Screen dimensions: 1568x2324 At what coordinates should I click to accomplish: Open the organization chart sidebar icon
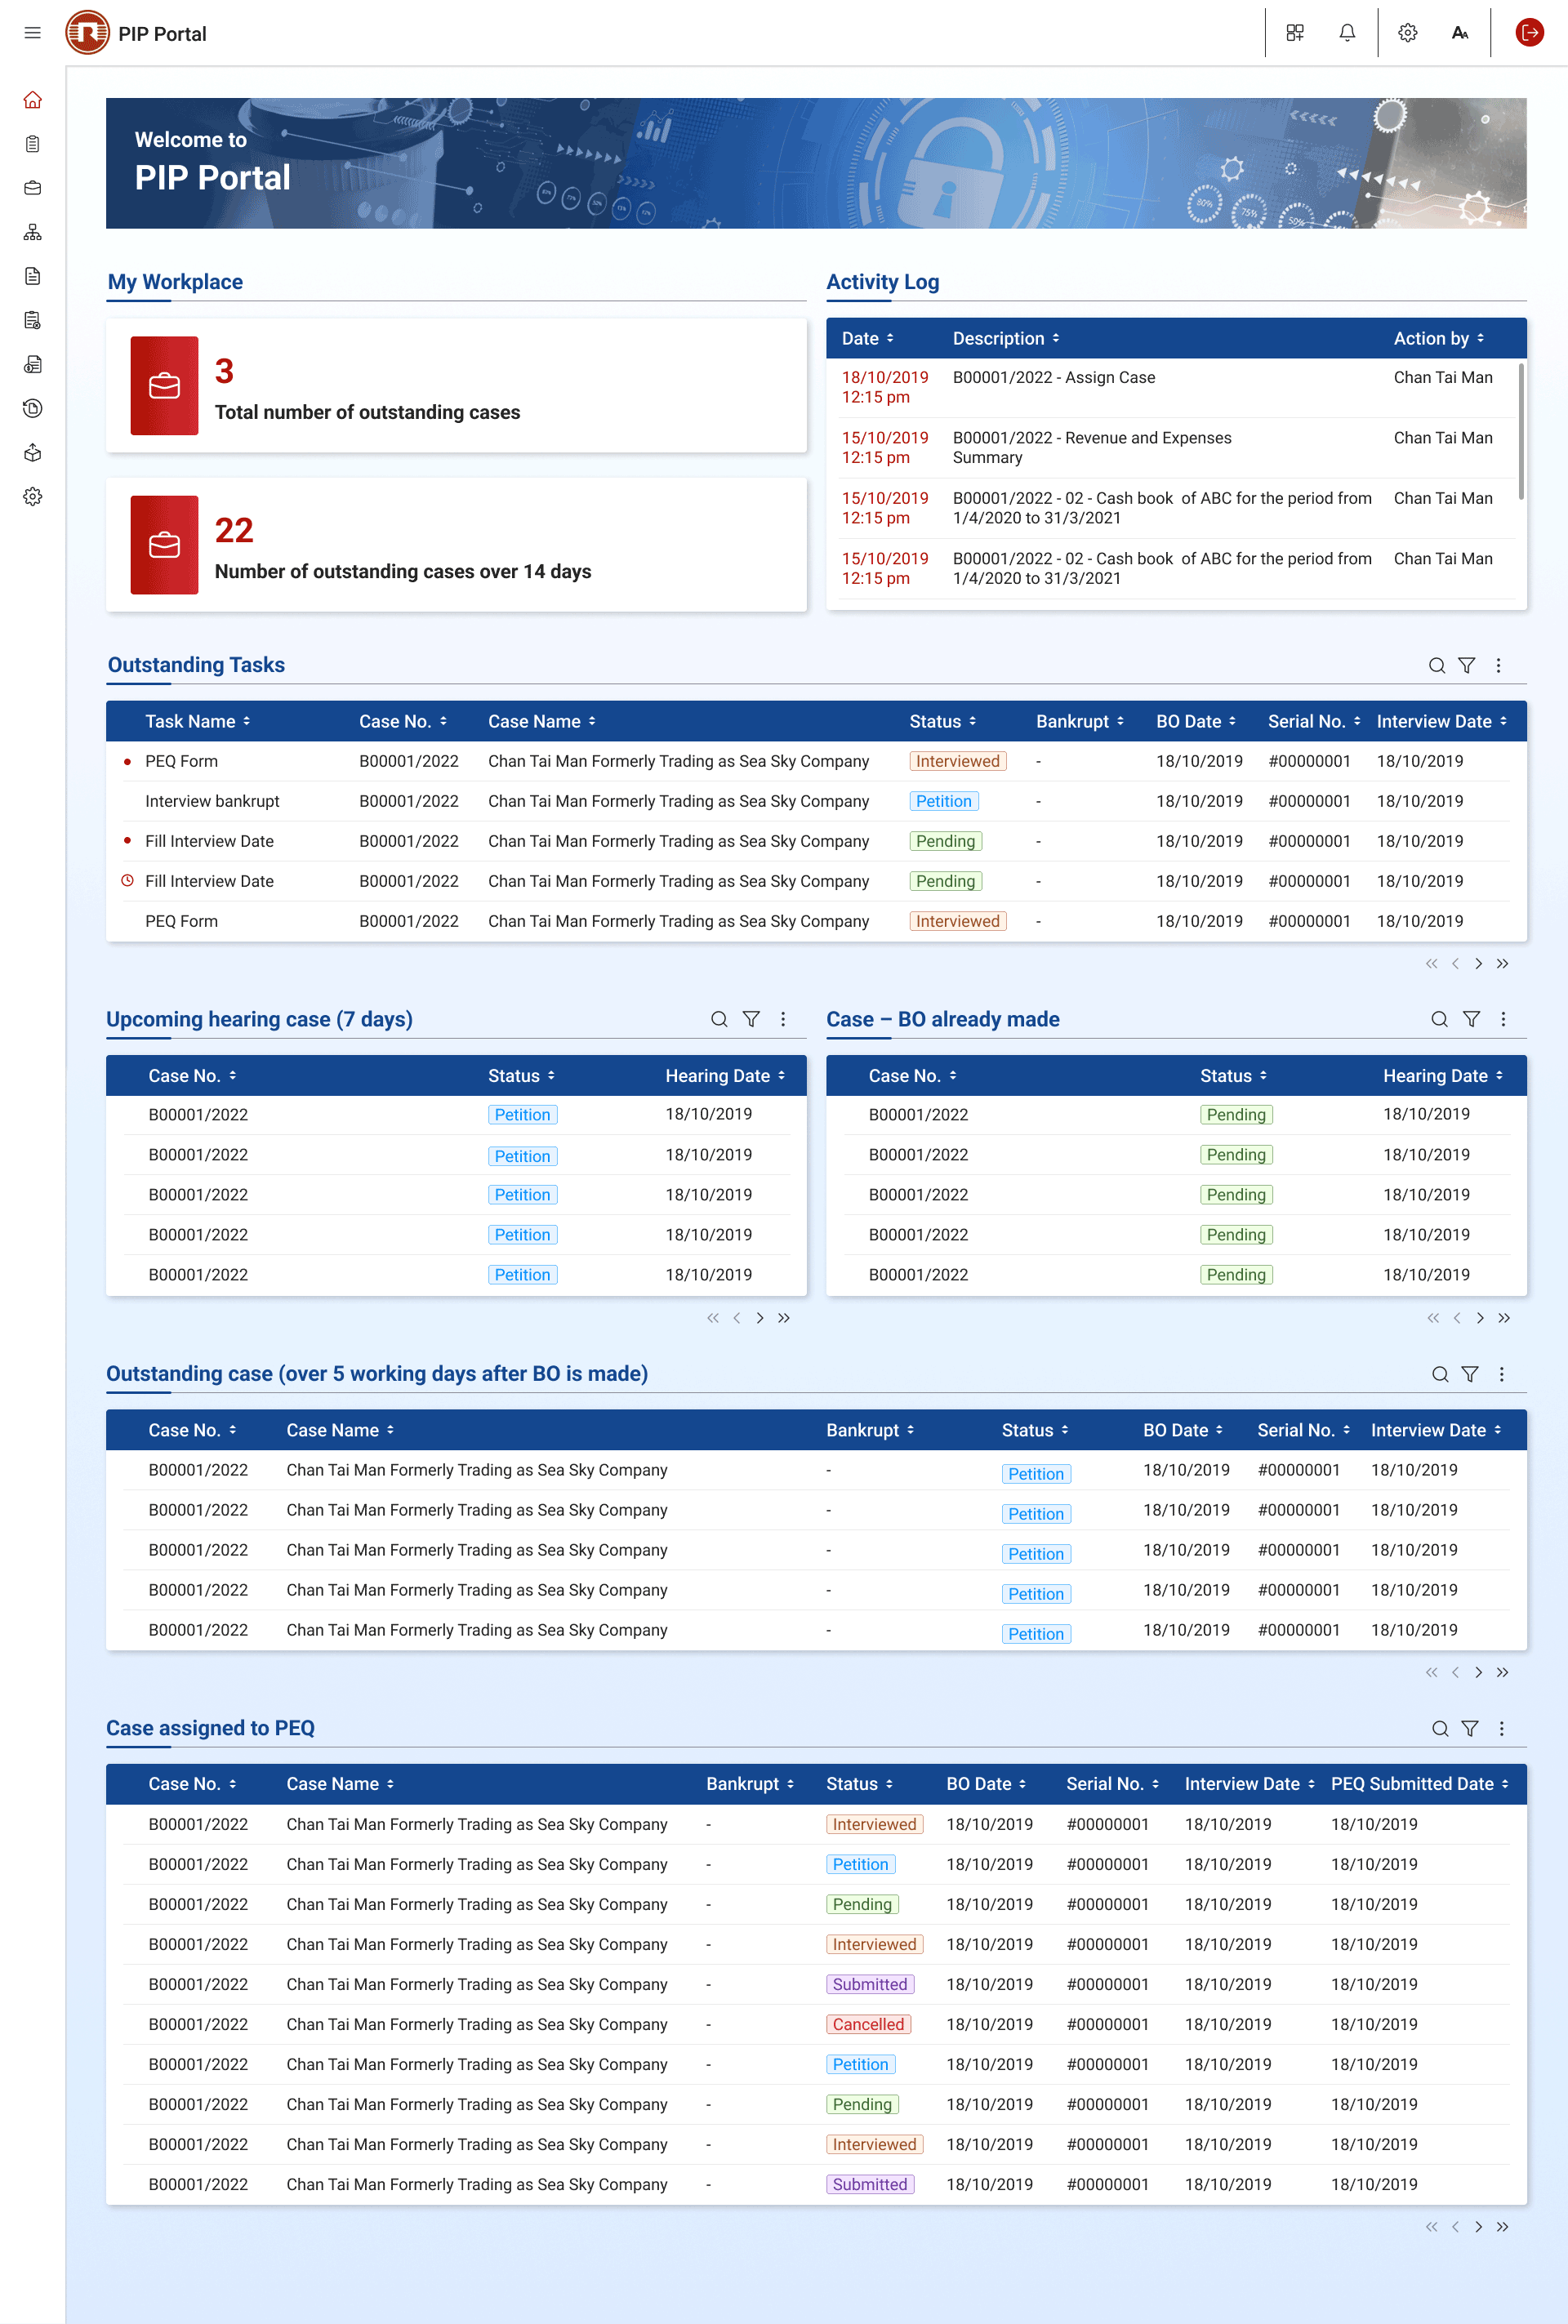pyautogui.click(x=32, y=232)
